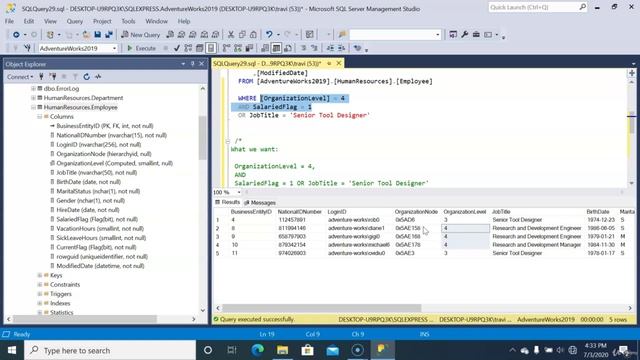640x360 pixels.
Task: Click the Paste clipboard icon
Action: coord(253,35)
